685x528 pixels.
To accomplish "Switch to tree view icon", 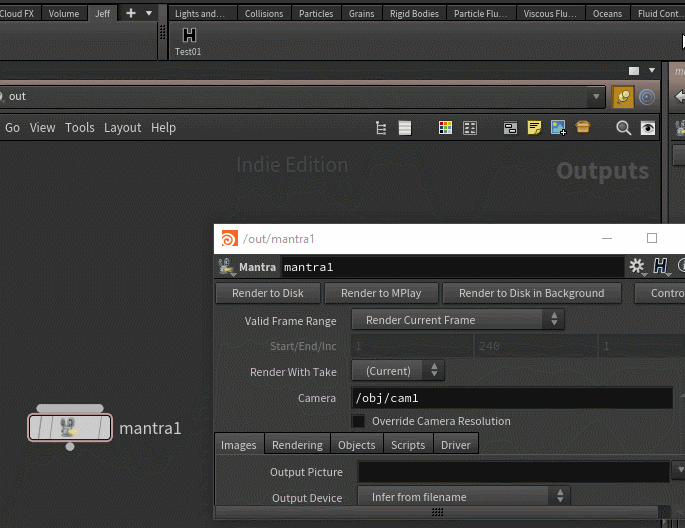I will [381, 128].
